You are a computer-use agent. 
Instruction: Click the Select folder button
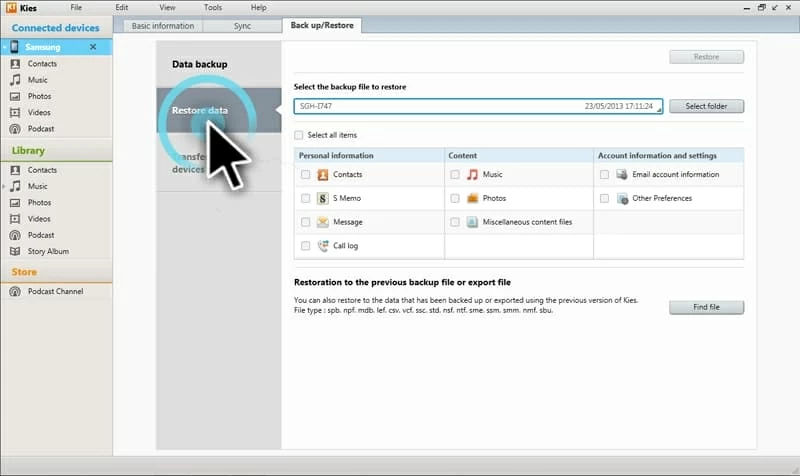(x=706, y=106)
